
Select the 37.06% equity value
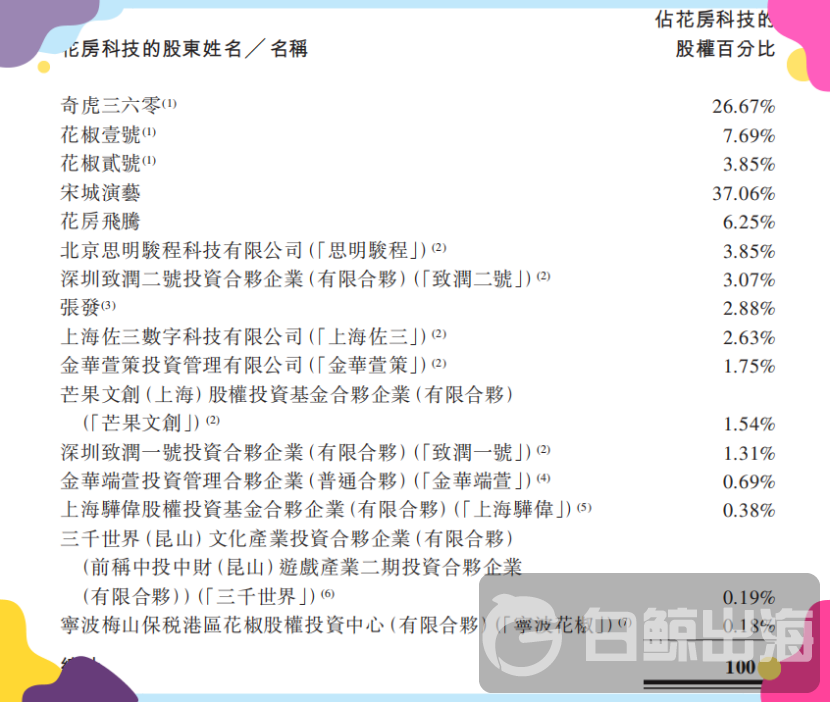742,193
